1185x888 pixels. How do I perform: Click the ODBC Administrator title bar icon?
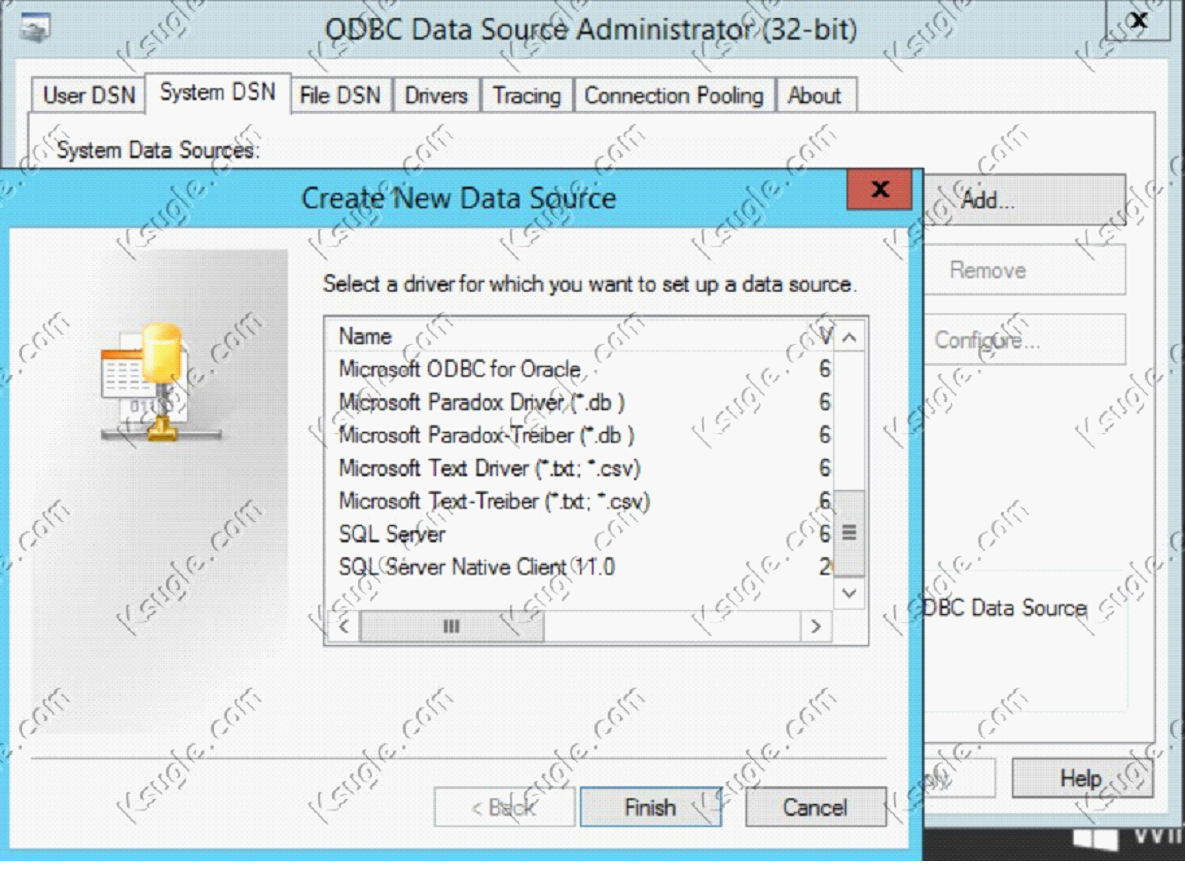tap(35, 27)
